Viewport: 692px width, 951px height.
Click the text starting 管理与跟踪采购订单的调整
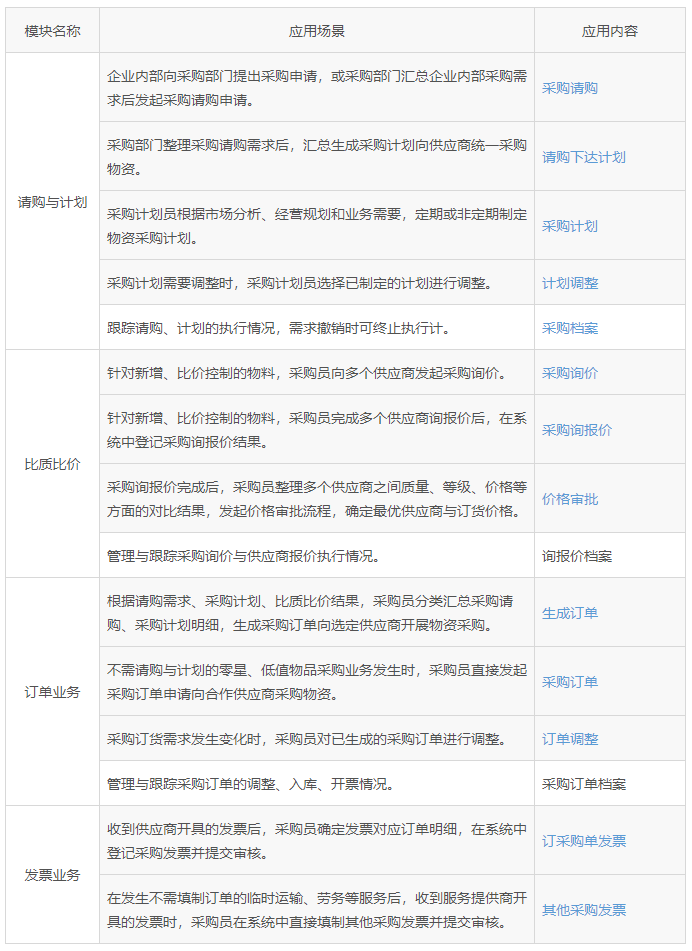pos(250,784)
